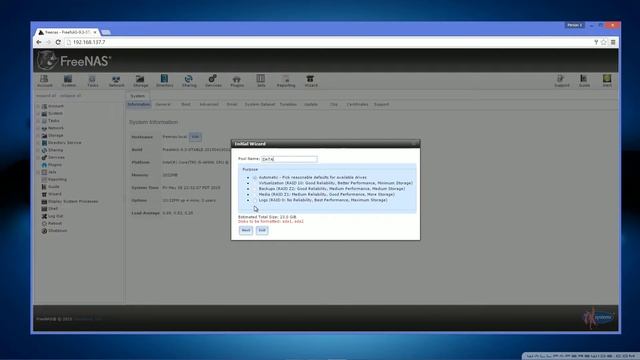Choose Logs (RAID 0) purpose
This screenshot has width=640, height=360.
(255, 200)
